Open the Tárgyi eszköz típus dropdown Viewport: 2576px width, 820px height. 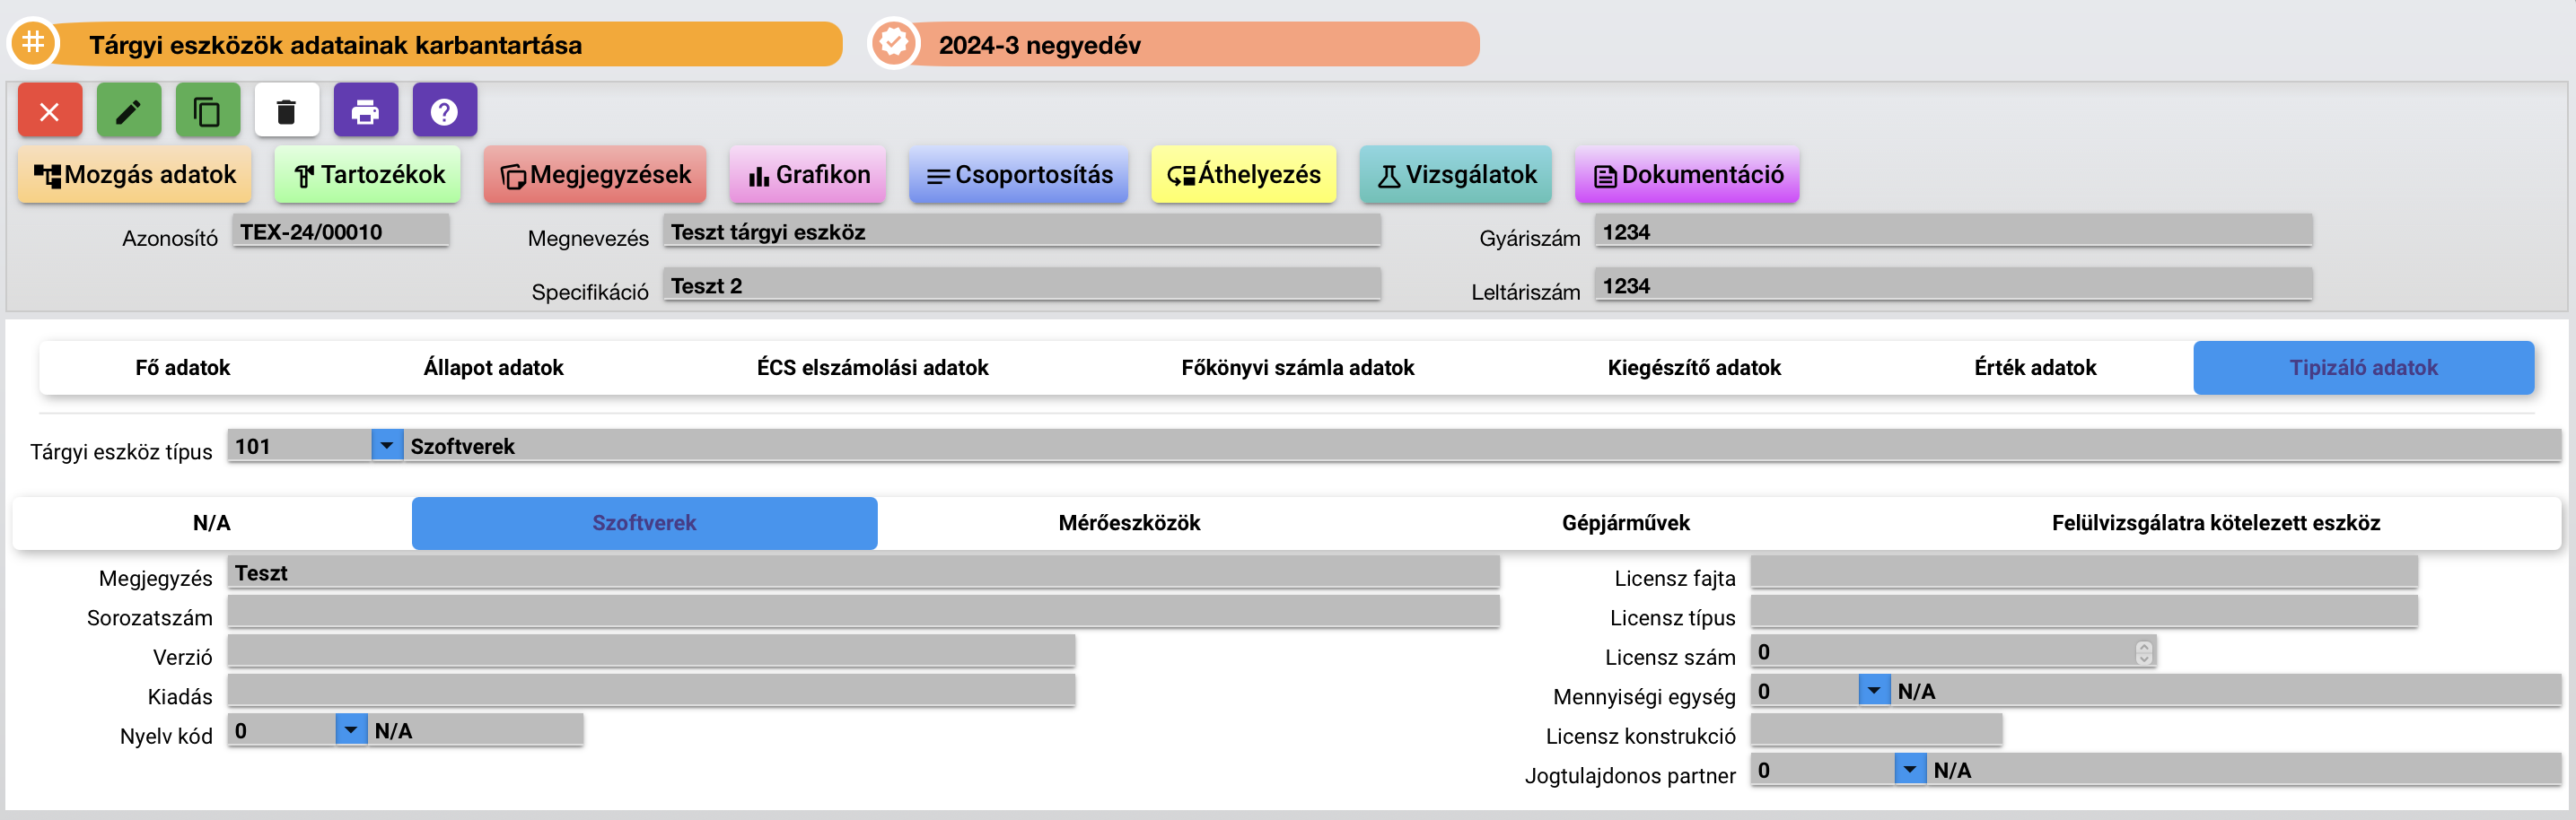(387, 445)
